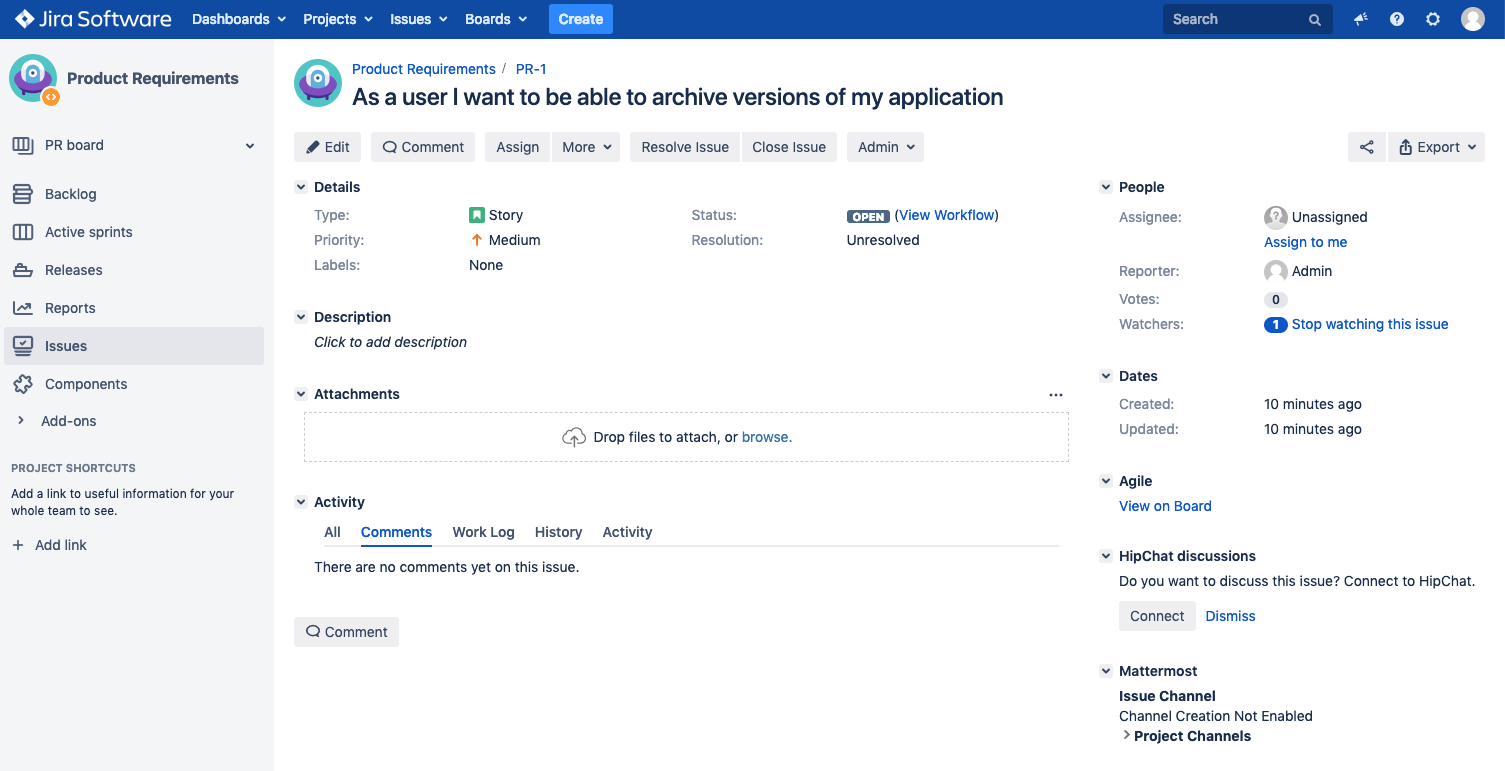Collapse the Details section
This screenshot has height=771, width=1505.
[301, 187]
